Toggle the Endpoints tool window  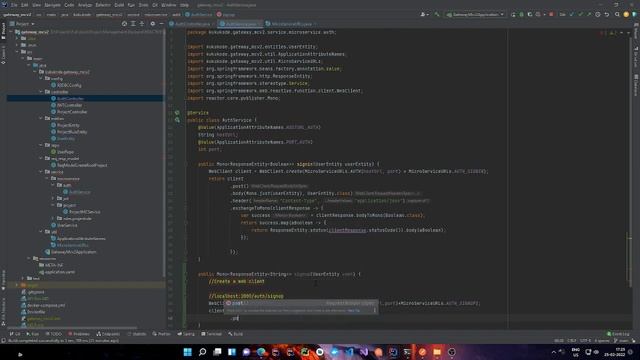108,334
